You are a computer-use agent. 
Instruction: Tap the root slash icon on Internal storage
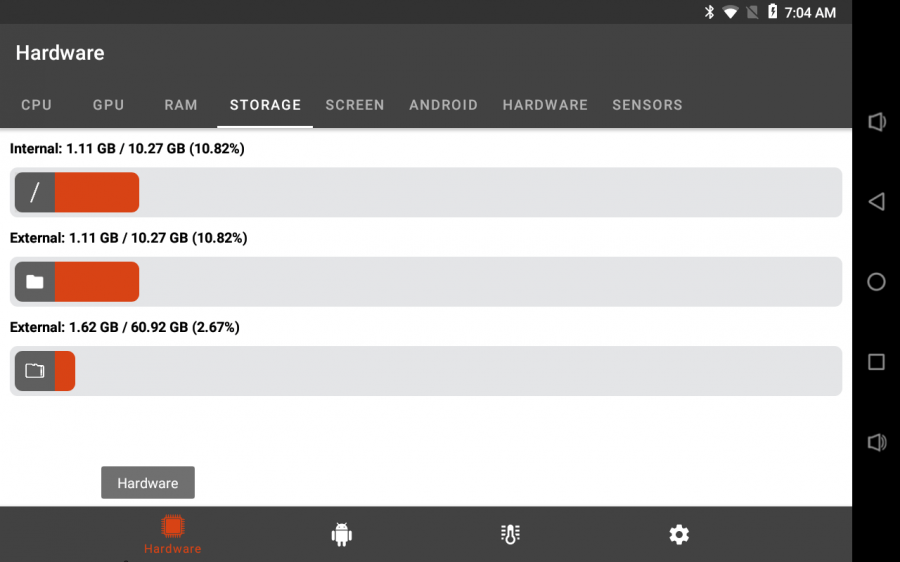pos(35,192)
